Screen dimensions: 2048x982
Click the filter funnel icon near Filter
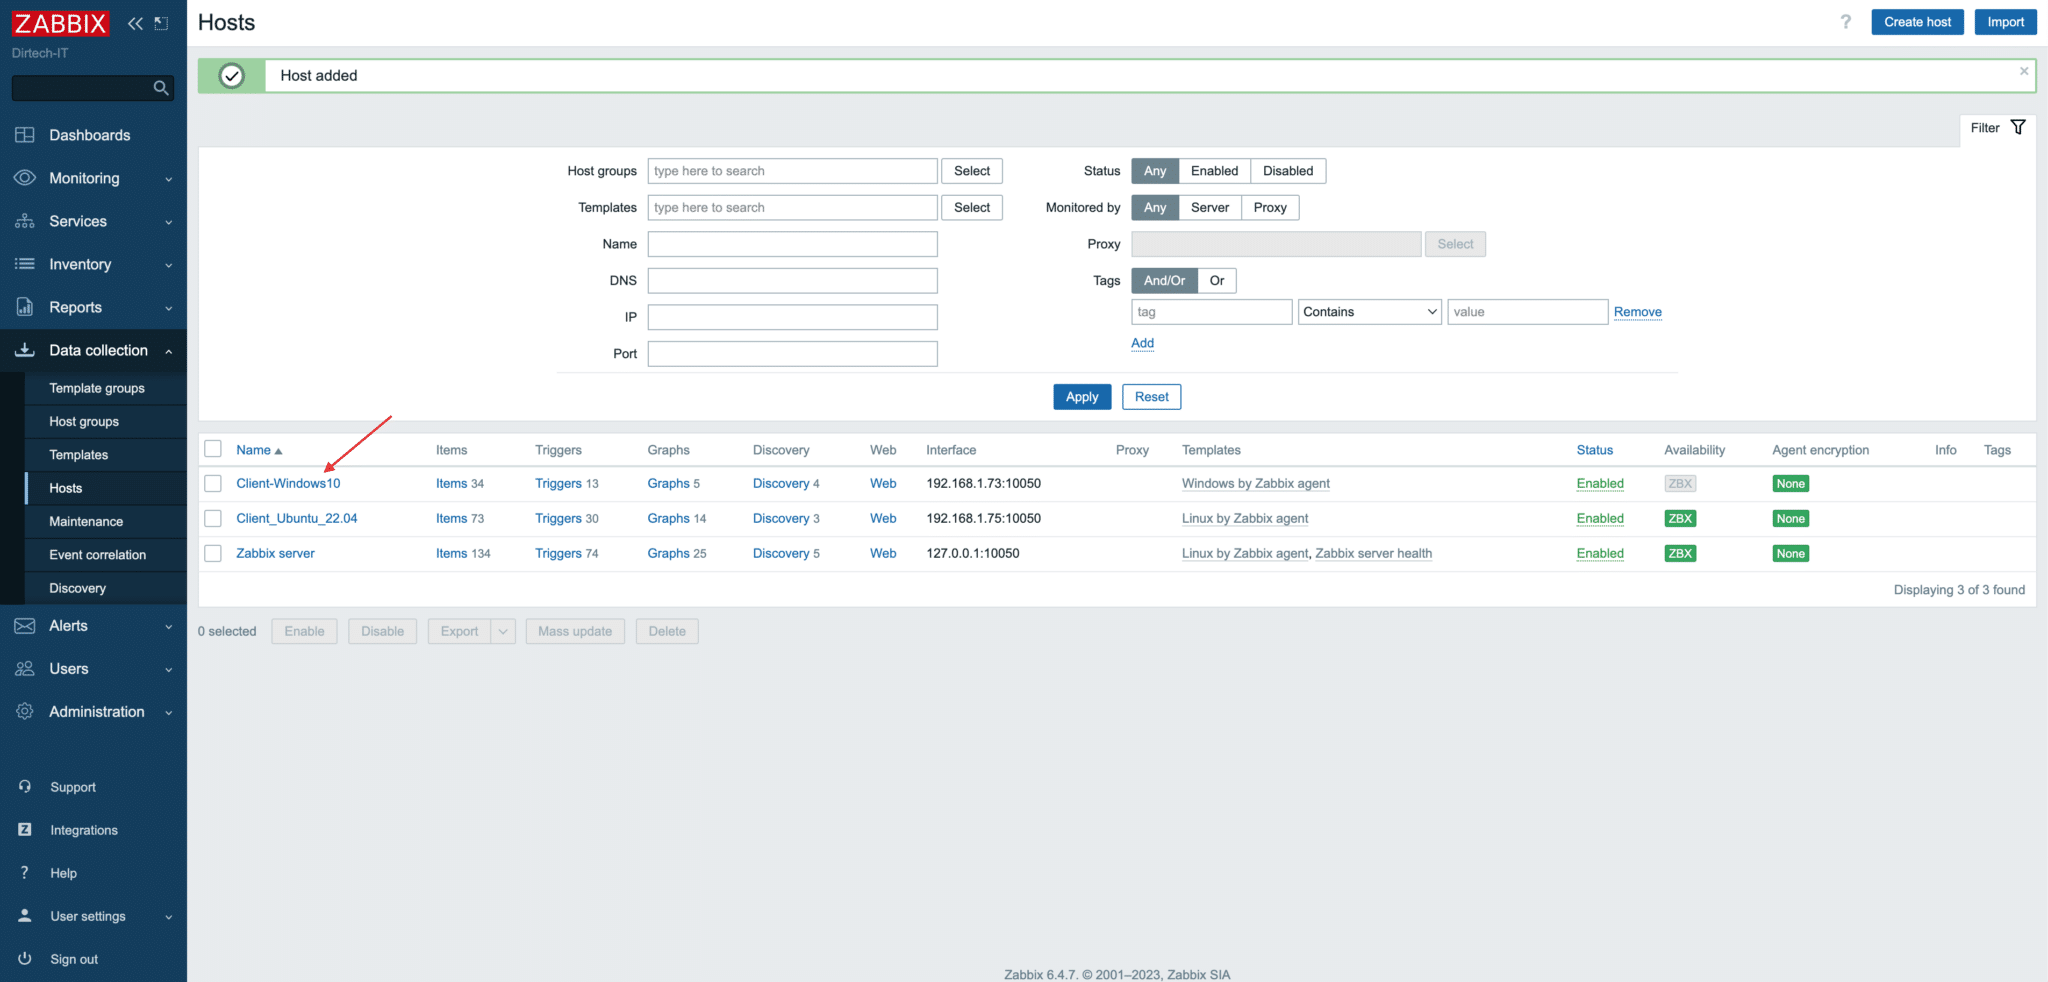2018,128
